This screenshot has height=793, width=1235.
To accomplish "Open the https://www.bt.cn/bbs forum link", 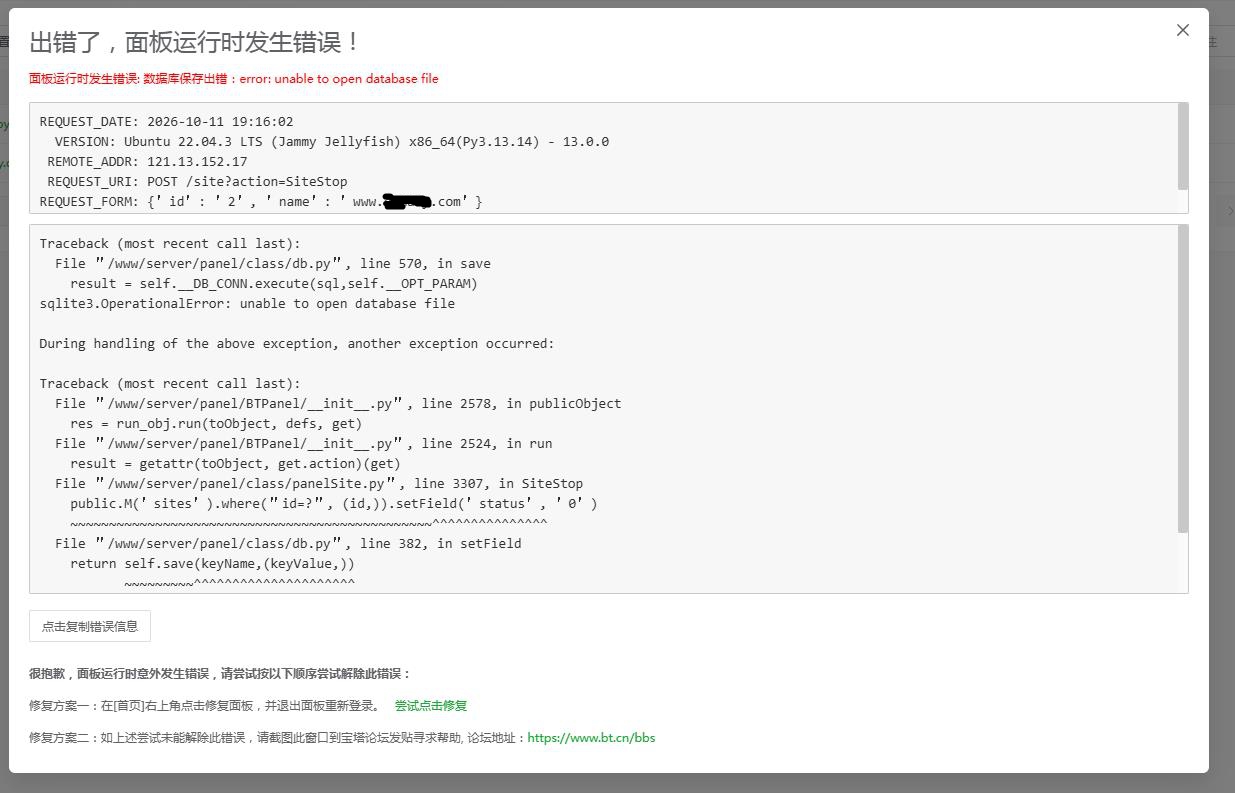I will coord(591,738).
